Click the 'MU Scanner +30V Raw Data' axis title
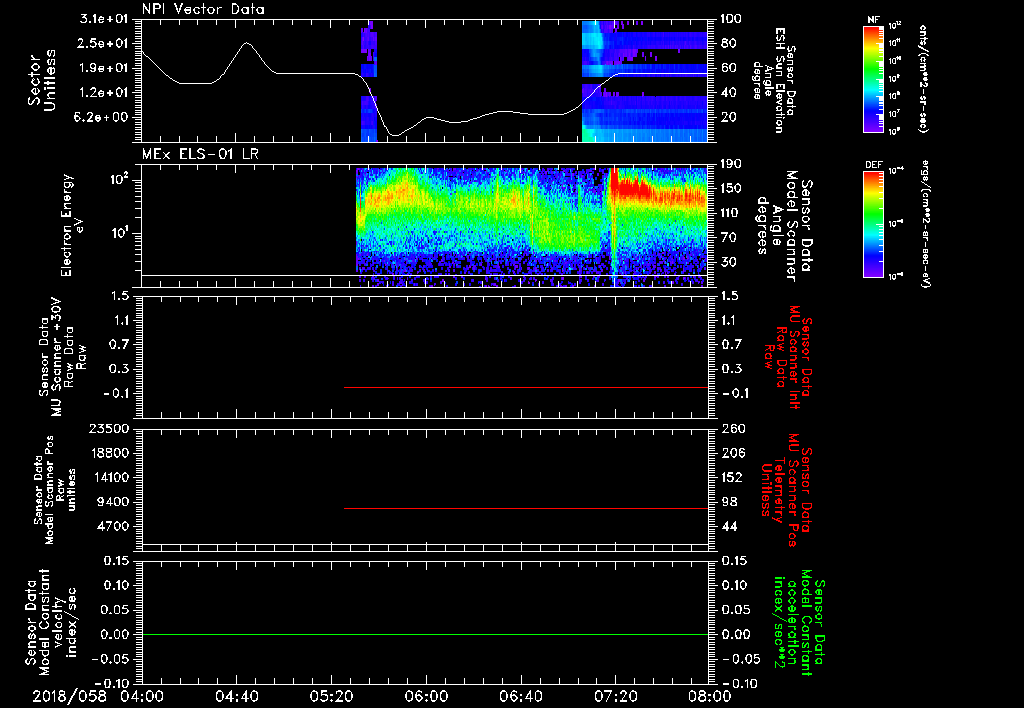The height and width of the screenshot is (708, 1024). [63, 357]
